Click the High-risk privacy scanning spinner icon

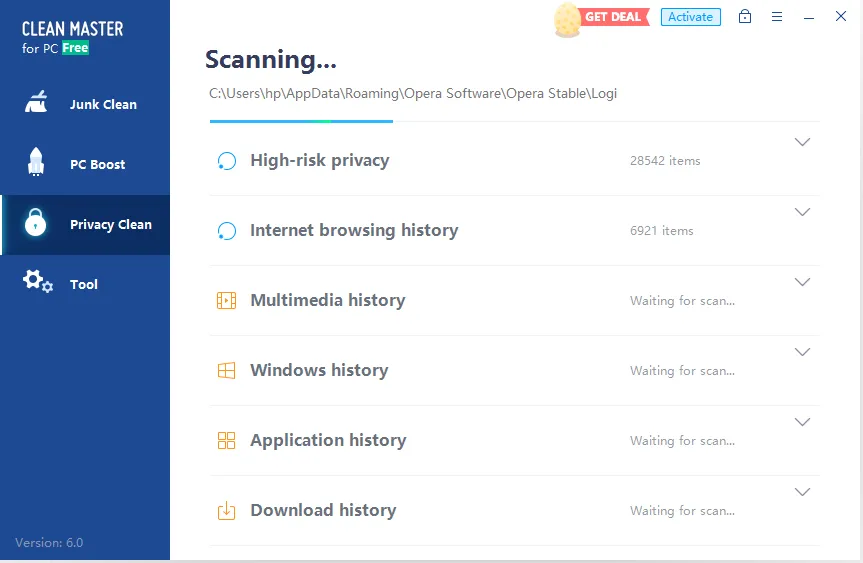pyautogui.click(x=227, y=161)
